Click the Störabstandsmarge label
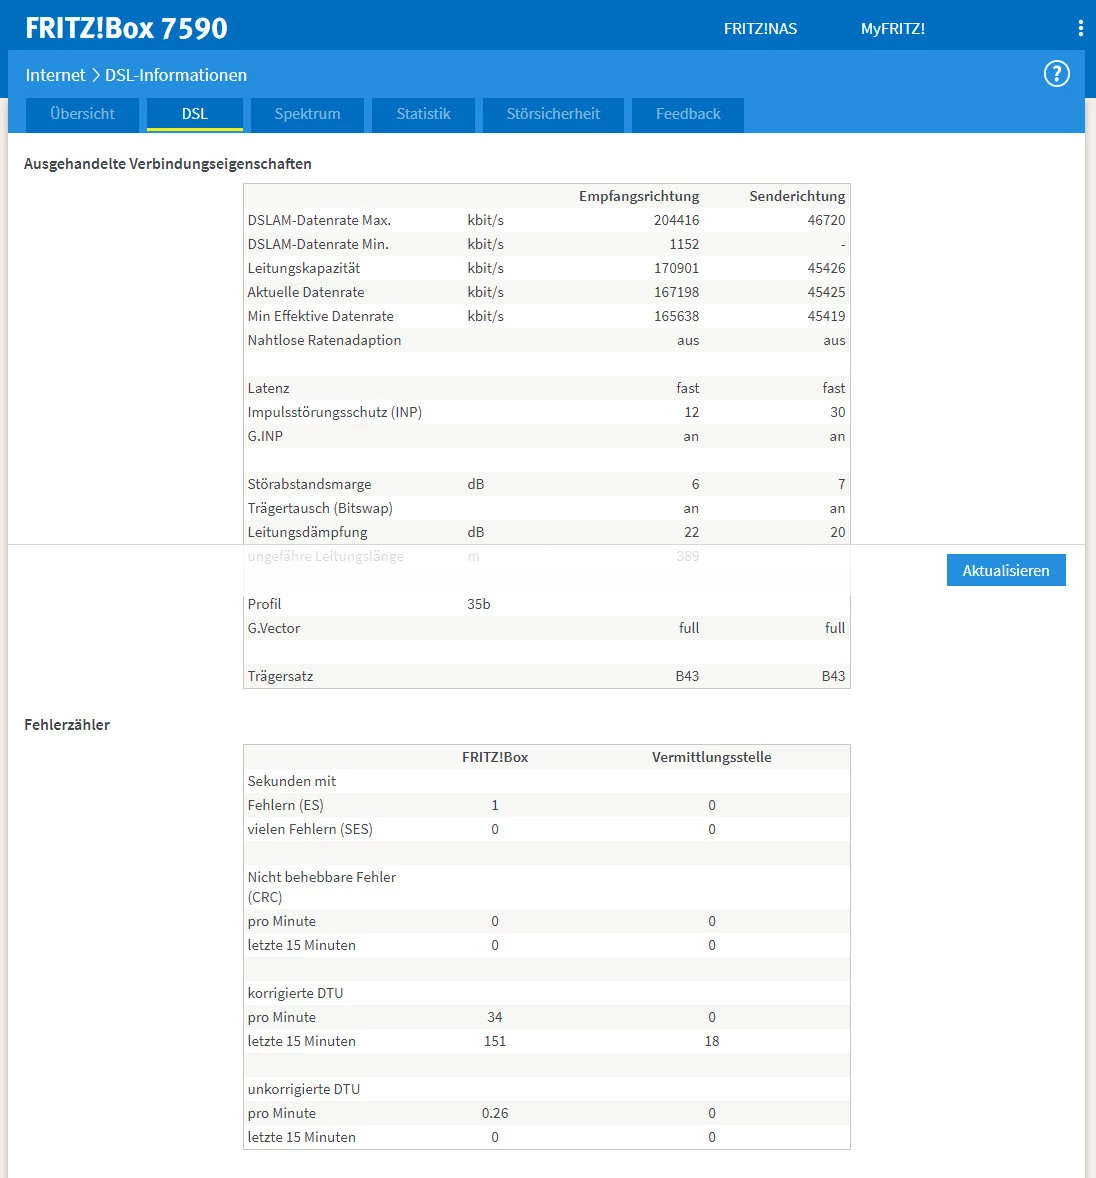 coord(309,485)
